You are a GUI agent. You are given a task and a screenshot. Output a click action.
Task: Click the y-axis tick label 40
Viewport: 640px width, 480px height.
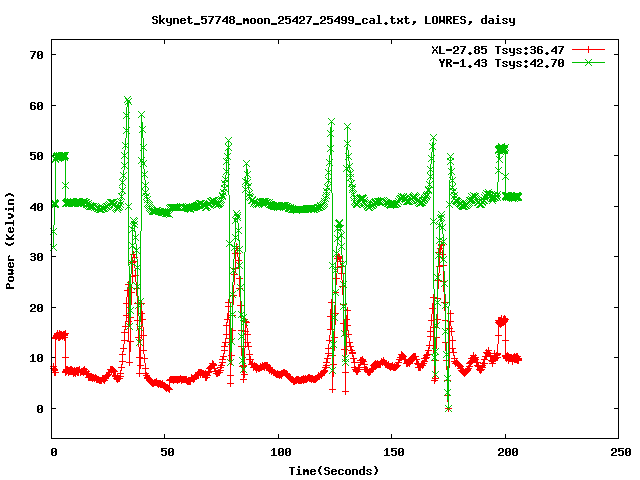(x=36, y=207)
